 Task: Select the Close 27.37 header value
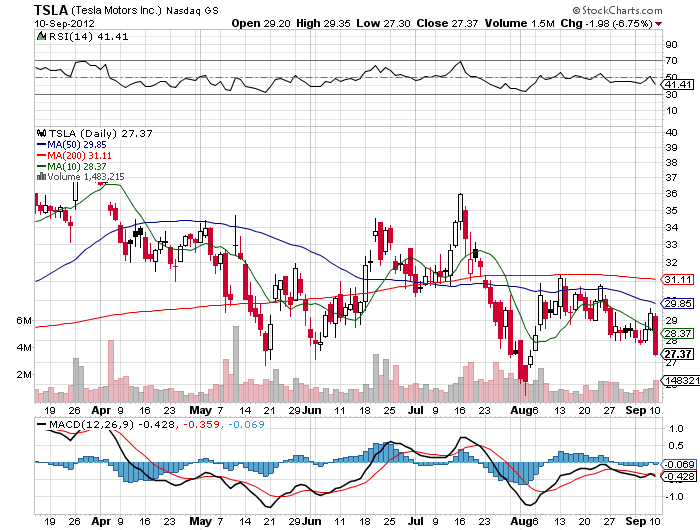(447, 24)
